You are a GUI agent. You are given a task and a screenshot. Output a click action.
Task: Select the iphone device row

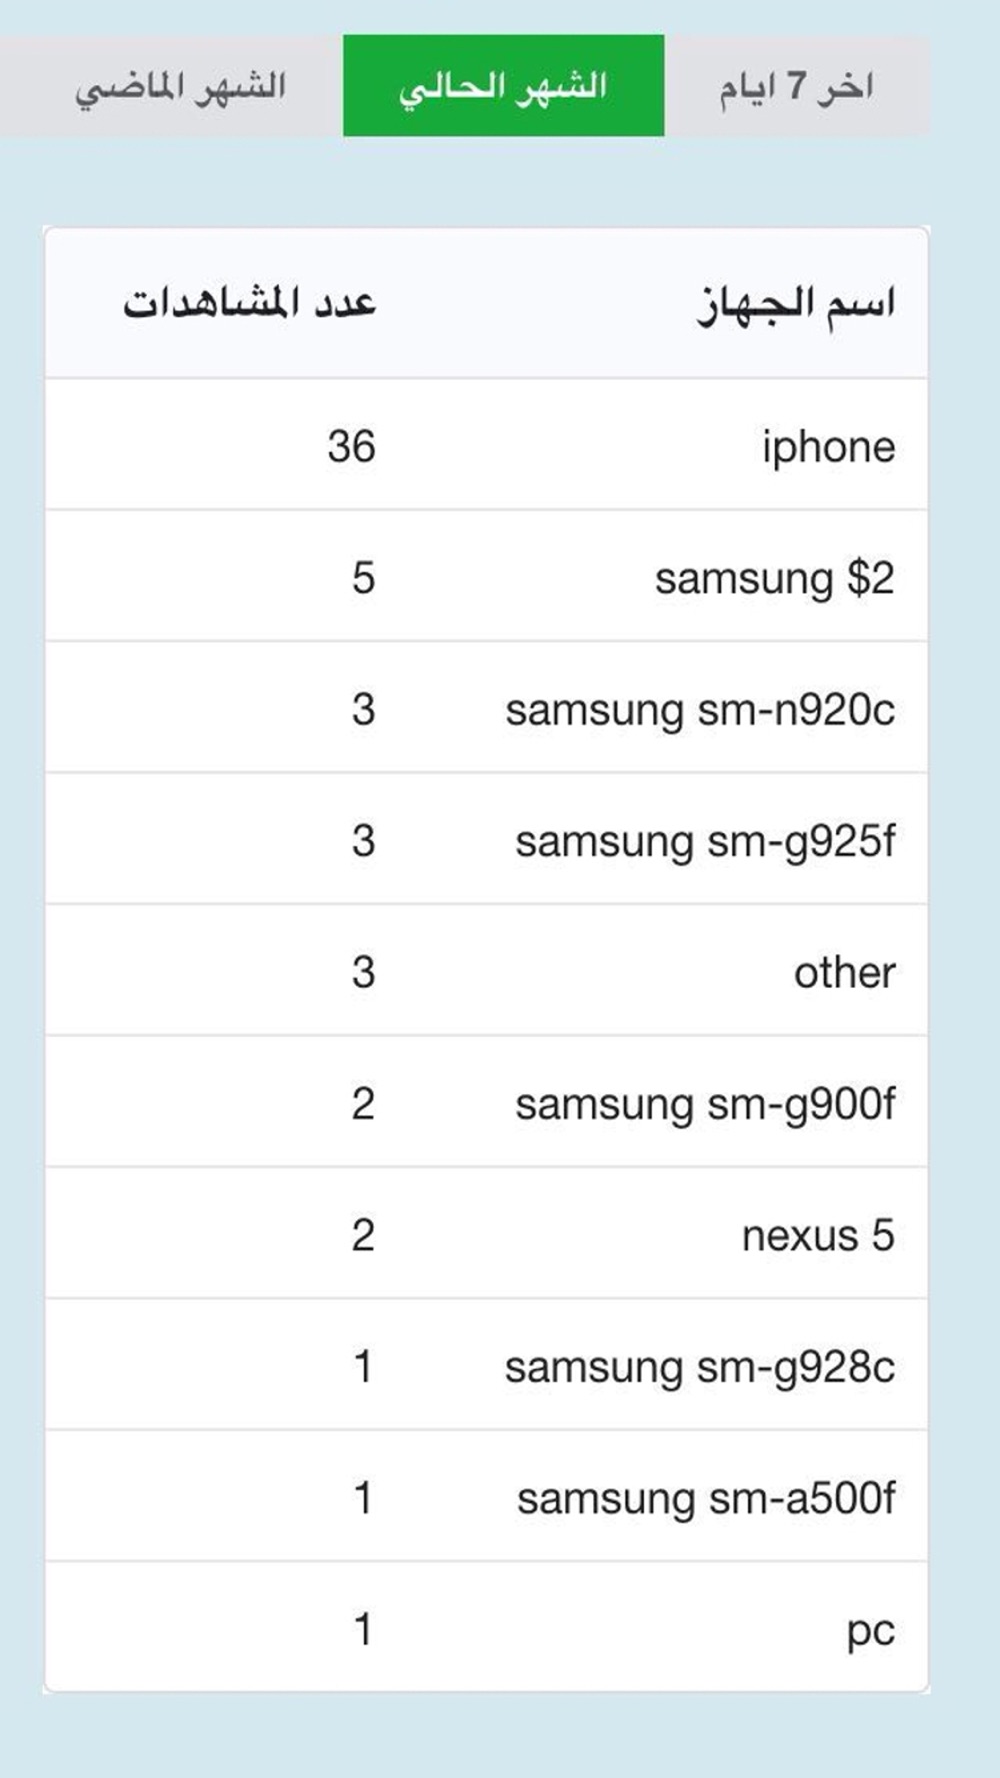click(x=487, y=445)
